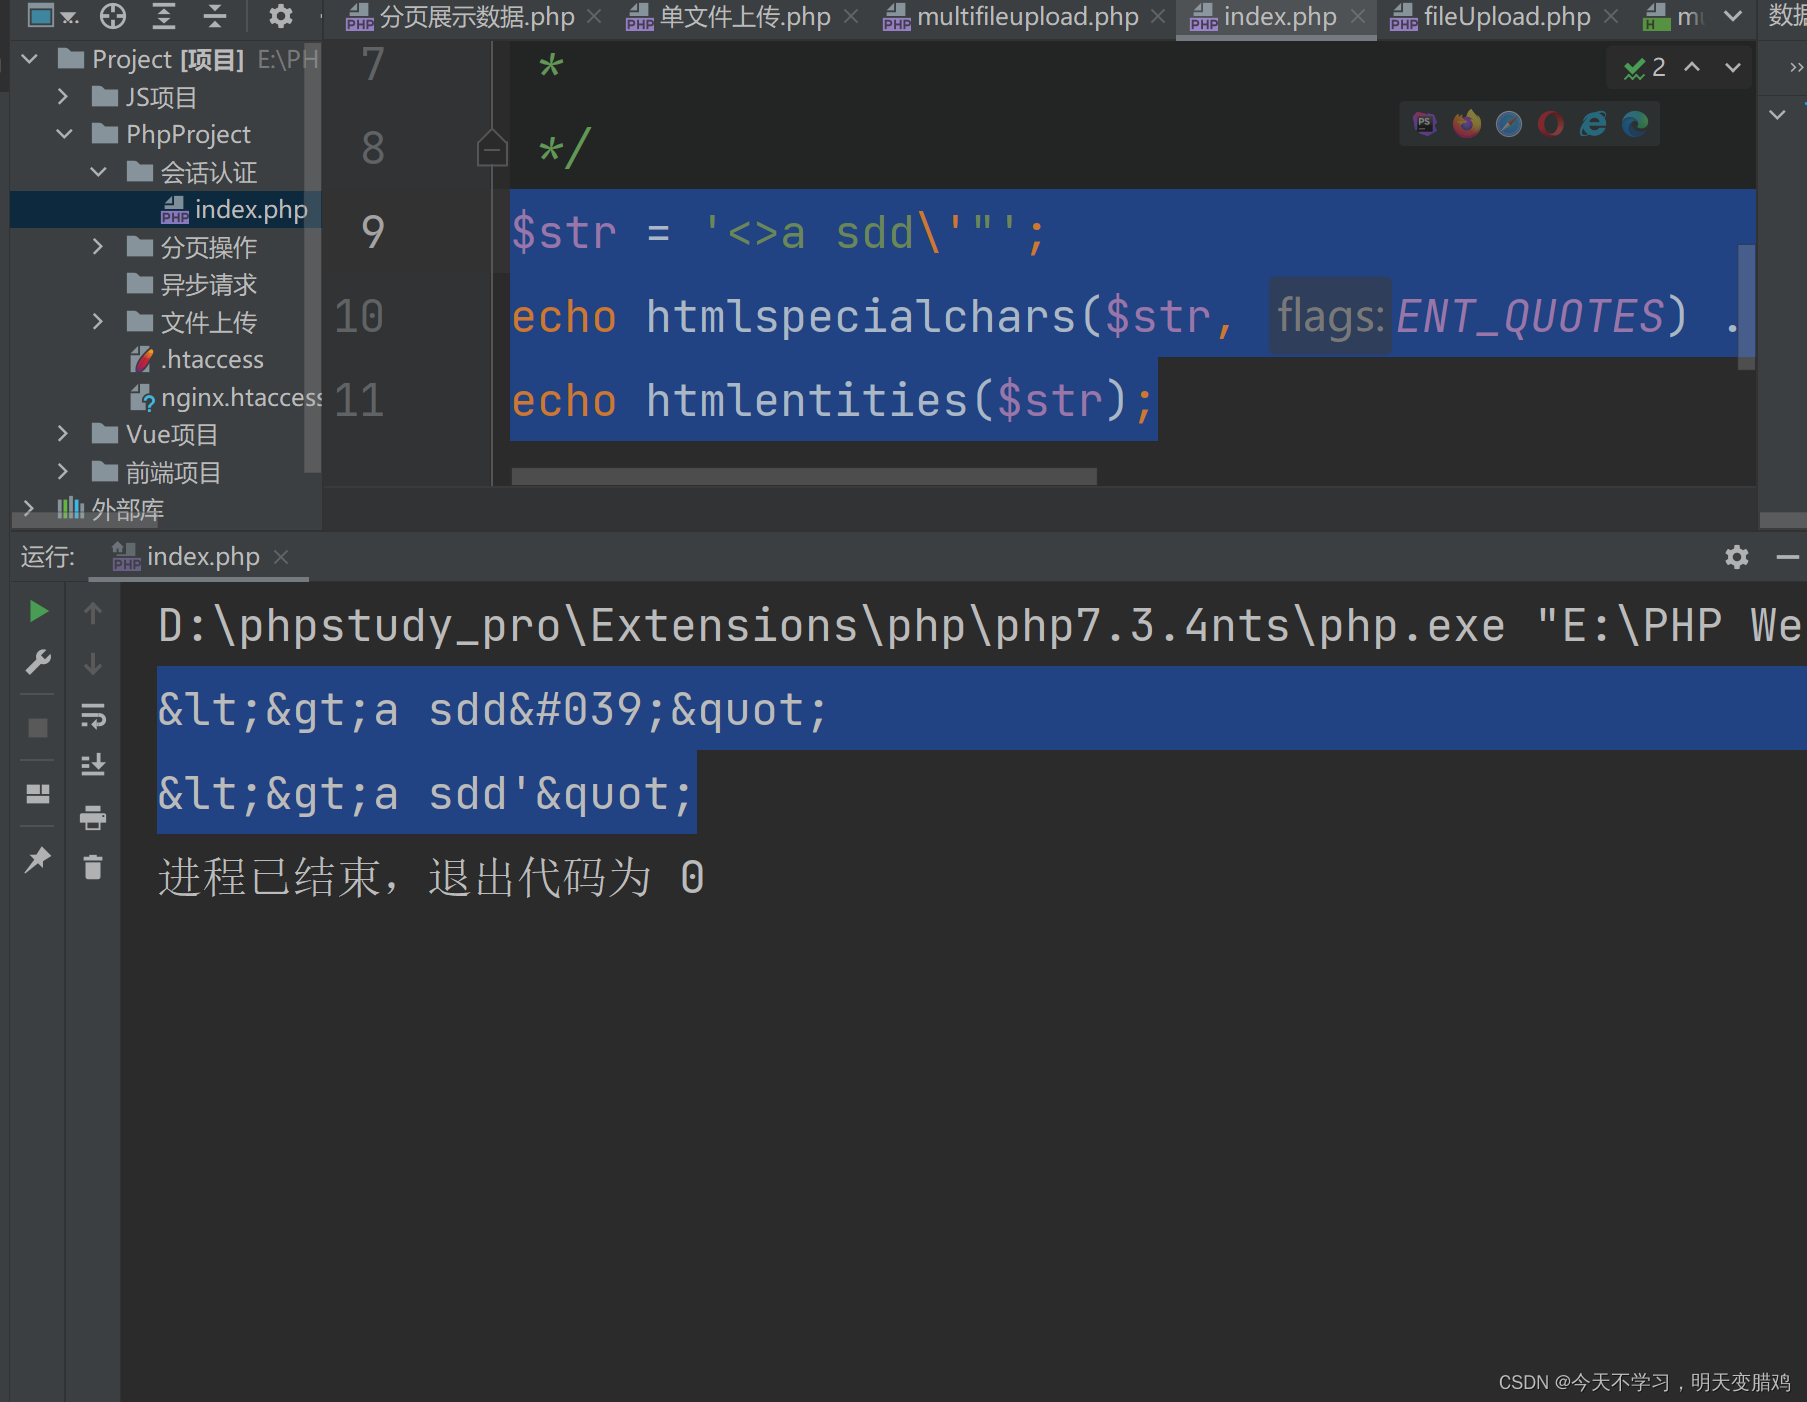Image resolution: width=1807 pixels, height=1402 pixels.
Task: Close the multifileupload.php tab
Action: pyautogui.click(x=1158, y=17)
